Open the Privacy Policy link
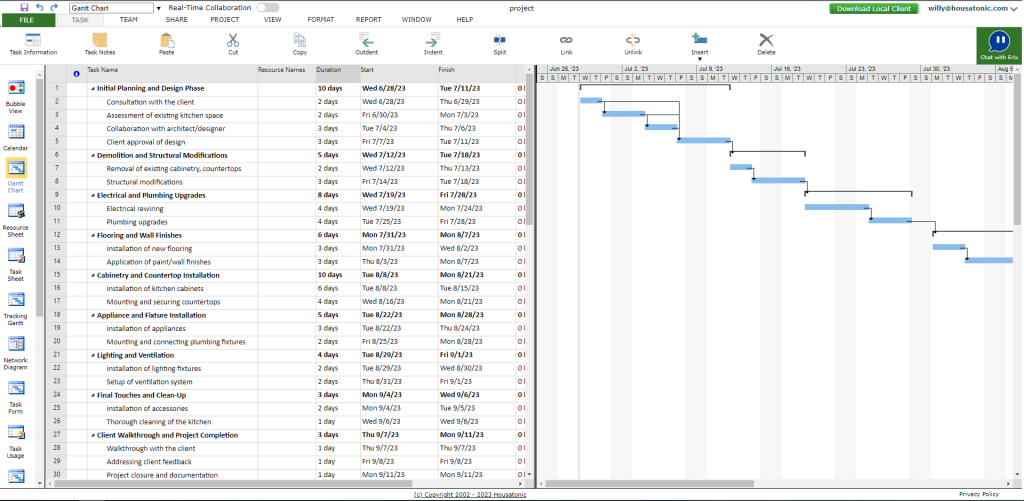Viewport: 1024px width, 501px height. tap(978, 494)
